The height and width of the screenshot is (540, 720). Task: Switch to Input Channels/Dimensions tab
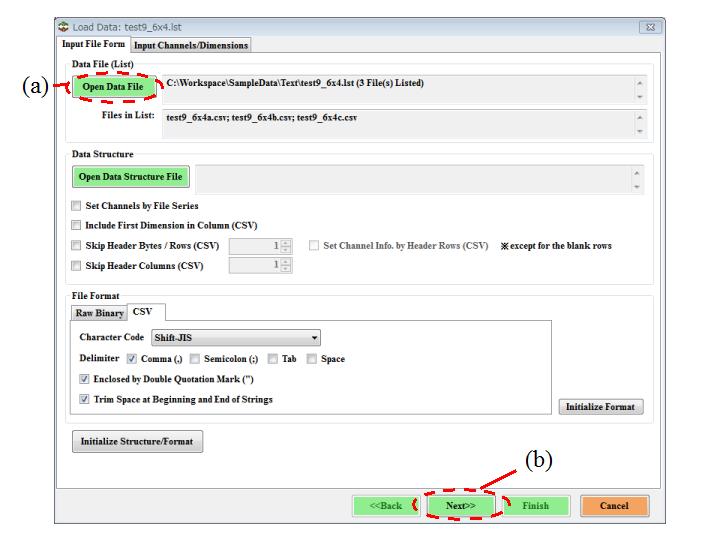click(191, 45)
